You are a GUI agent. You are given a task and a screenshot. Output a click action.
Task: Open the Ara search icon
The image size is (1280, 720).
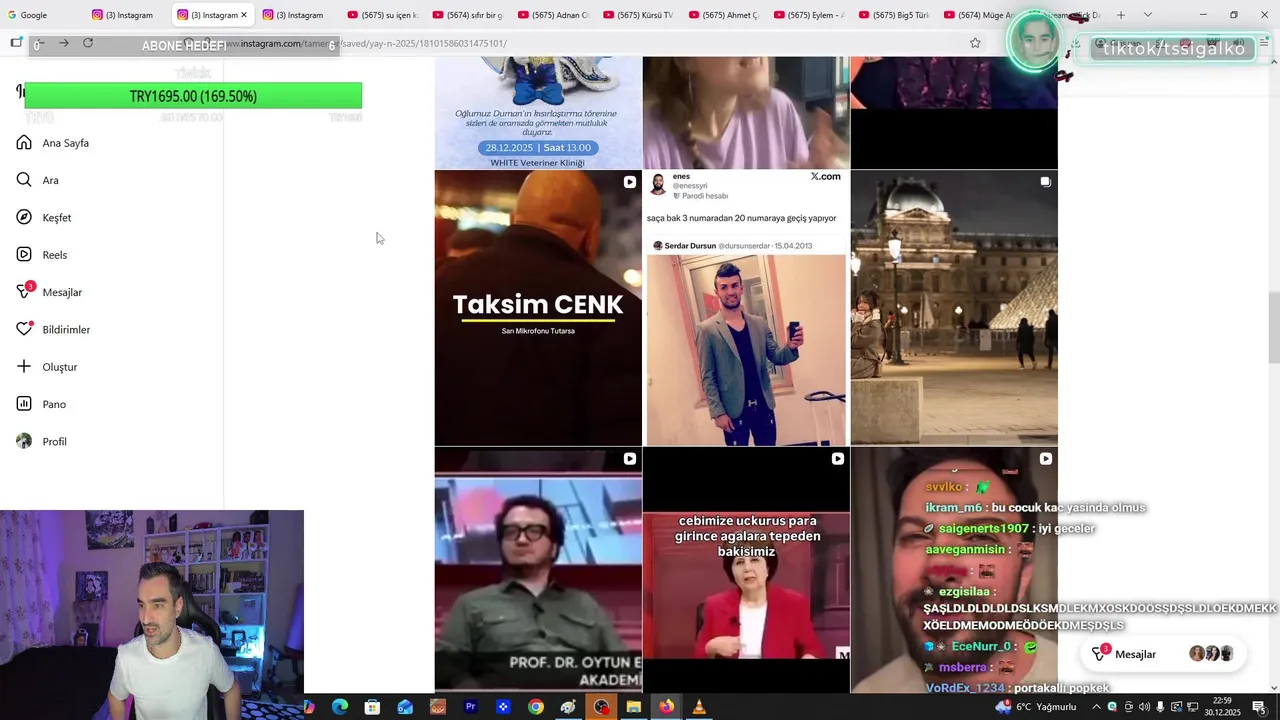[x=24, y=180]
